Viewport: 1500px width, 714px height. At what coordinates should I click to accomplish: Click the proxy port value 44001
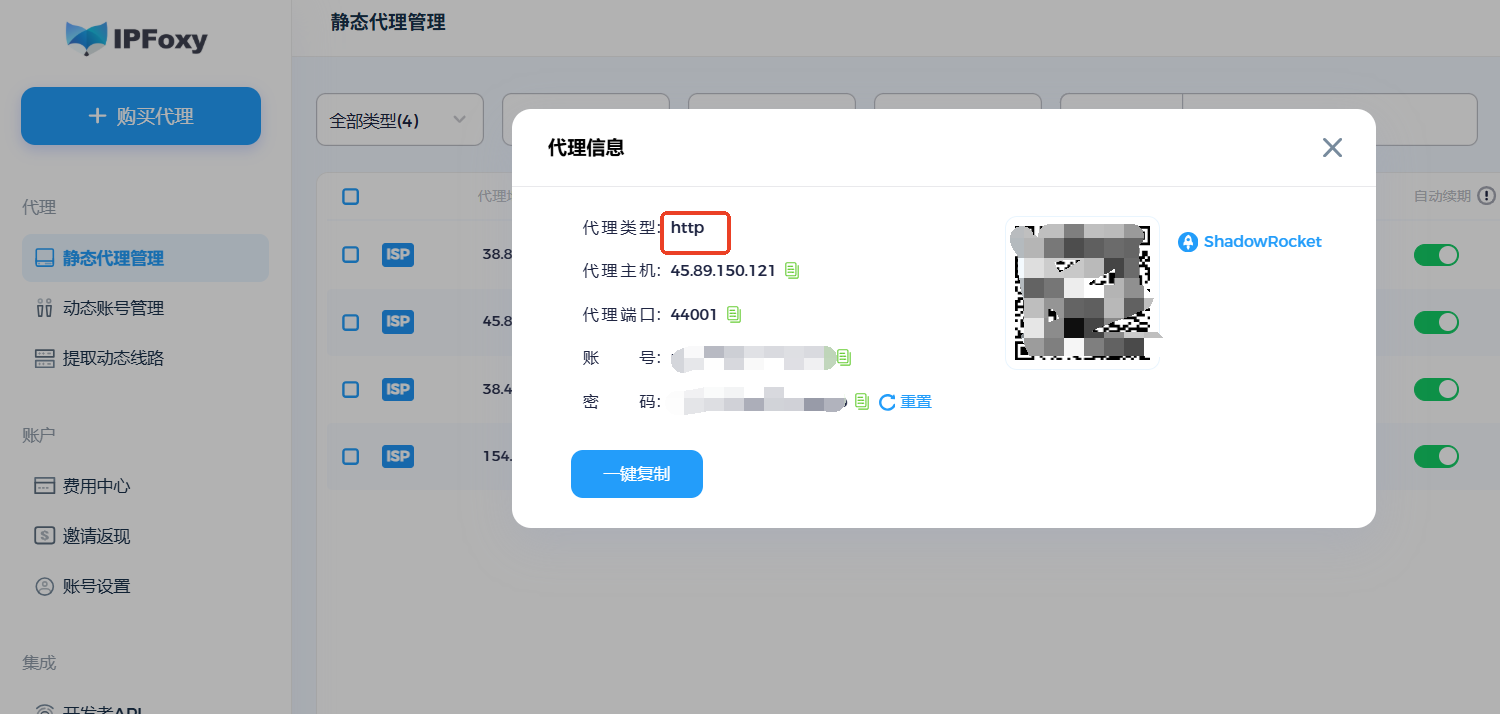694,314
